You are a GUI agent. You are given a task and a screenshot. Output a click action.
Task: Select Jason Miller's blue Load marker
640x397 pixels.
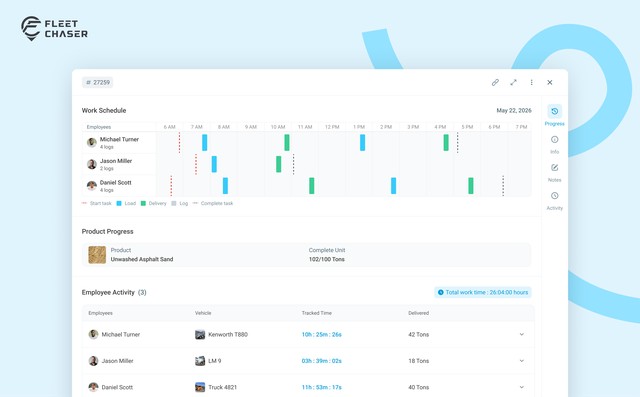[x=214, y=164]
